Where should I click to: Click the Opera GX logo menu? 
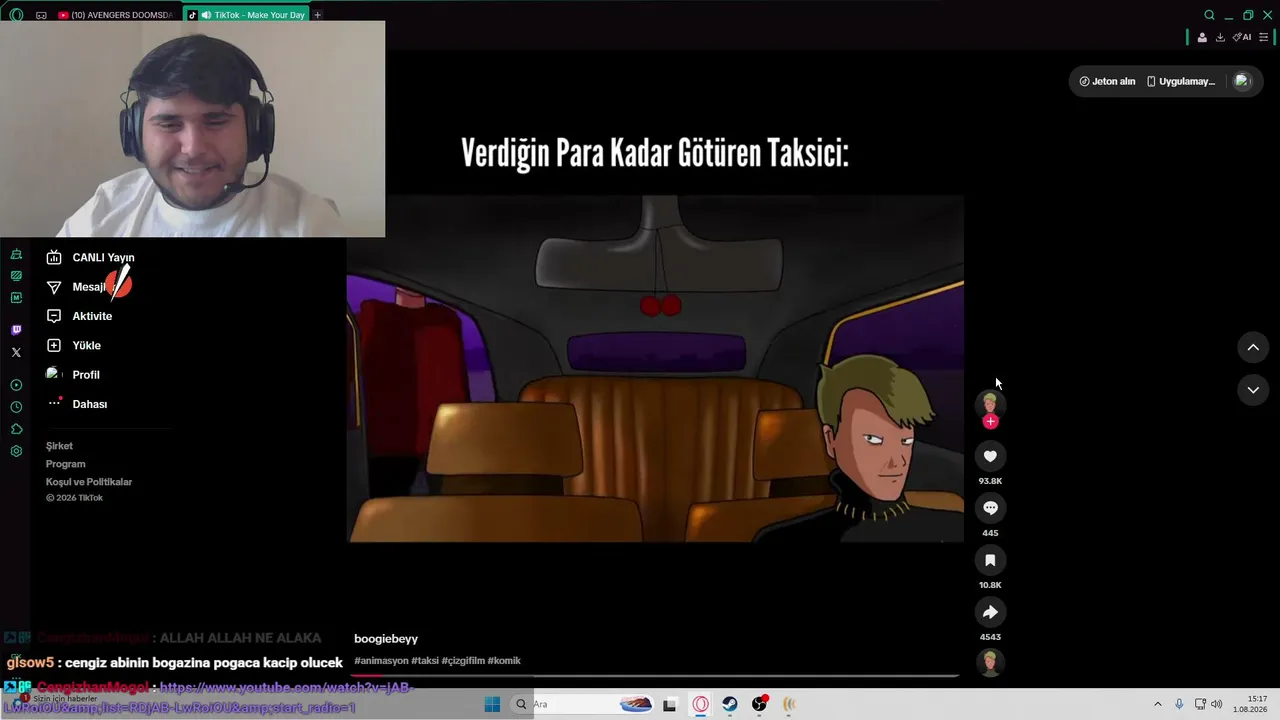[16, 15]
